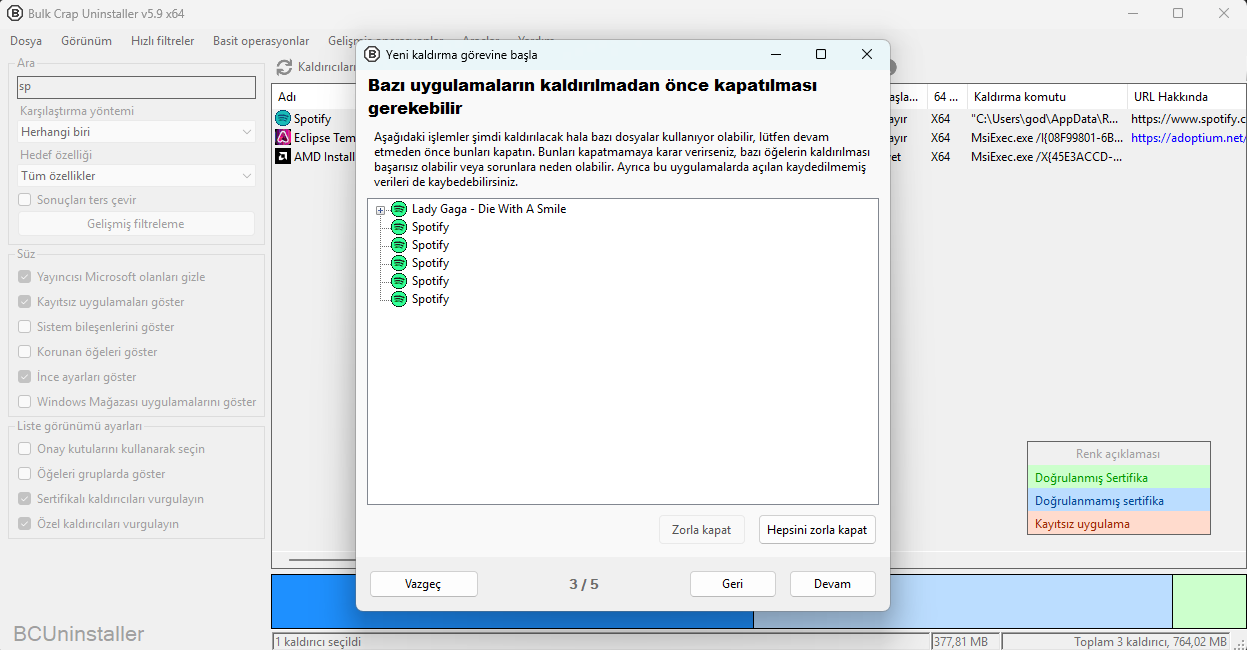Maximize the Yeni kaldırma görevine başla dialog
This screenshot has height=650, width=1247.
click(x=821, y=54)
